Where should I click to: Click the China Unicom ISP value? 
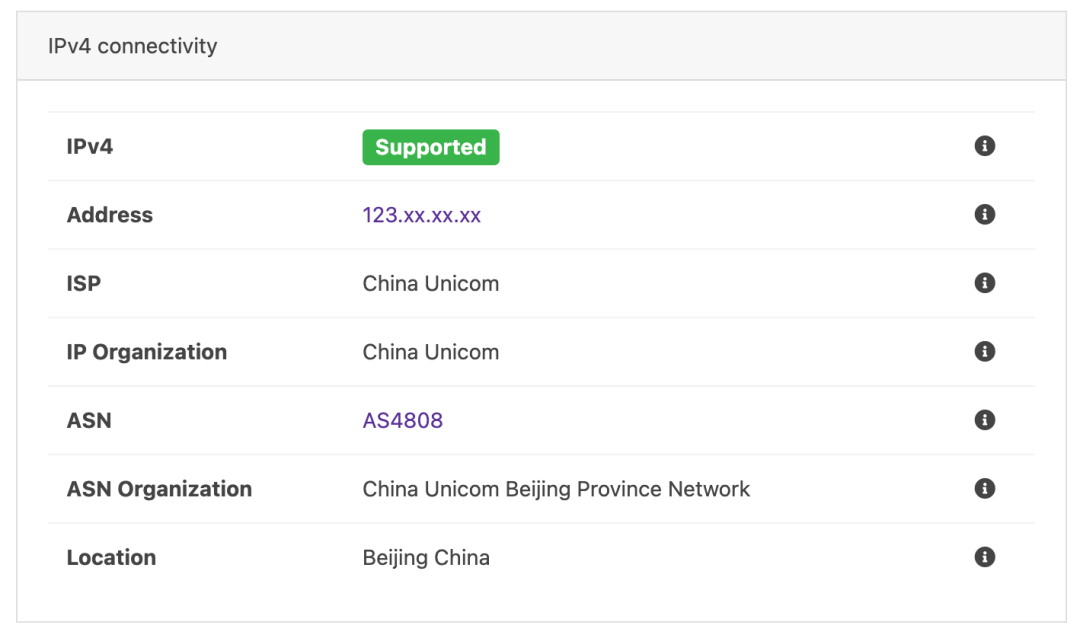[430, 283]
